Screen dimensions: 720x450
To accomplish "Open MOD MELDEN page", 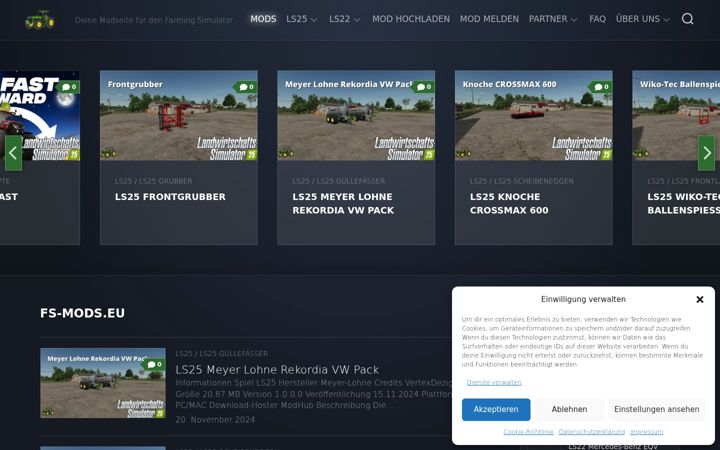I will click(489, 19).
